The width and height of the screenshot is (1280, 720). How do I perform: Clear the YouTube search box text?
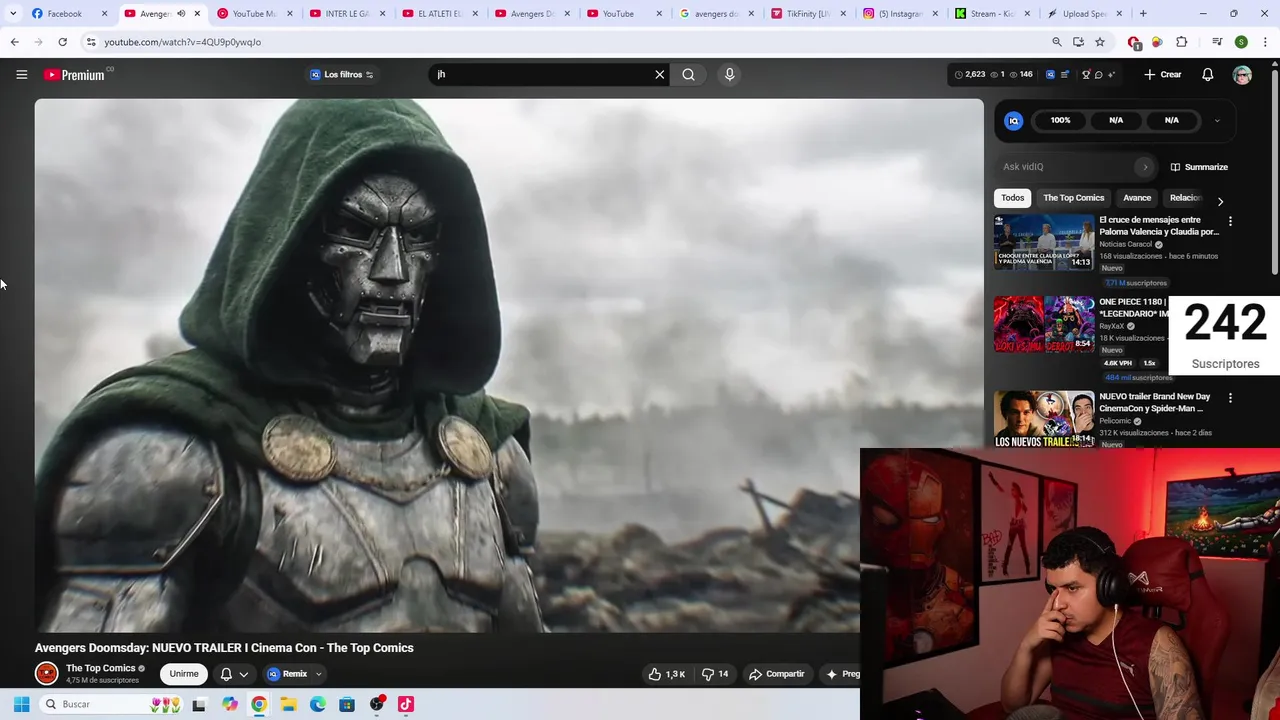pyautogui.click(x=659, y=74)
